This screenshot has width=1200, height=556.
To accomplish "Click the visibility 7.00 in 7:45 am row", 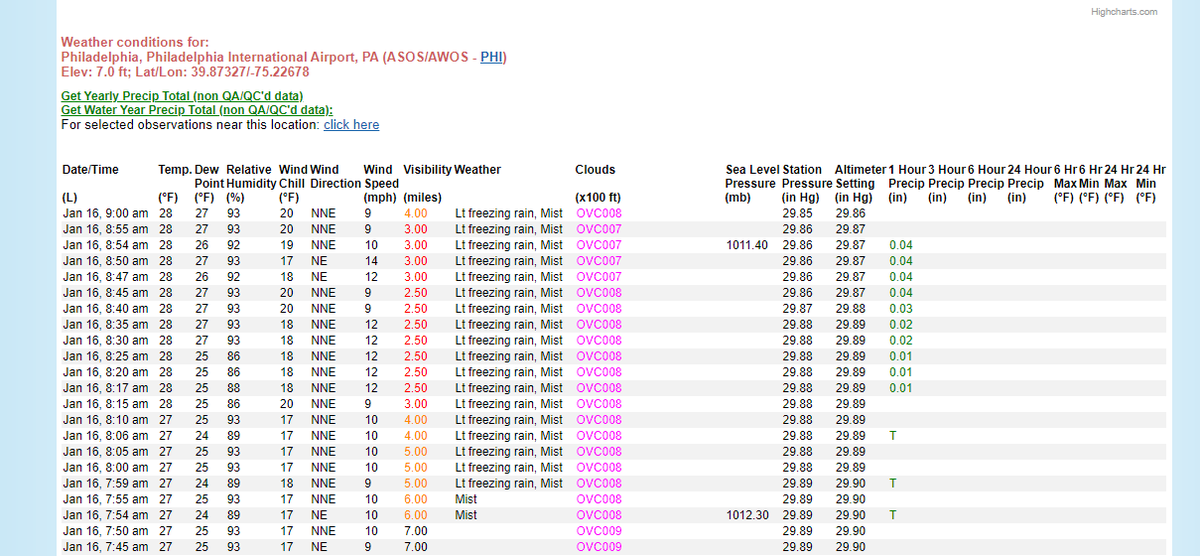I will tap(415, 547).
